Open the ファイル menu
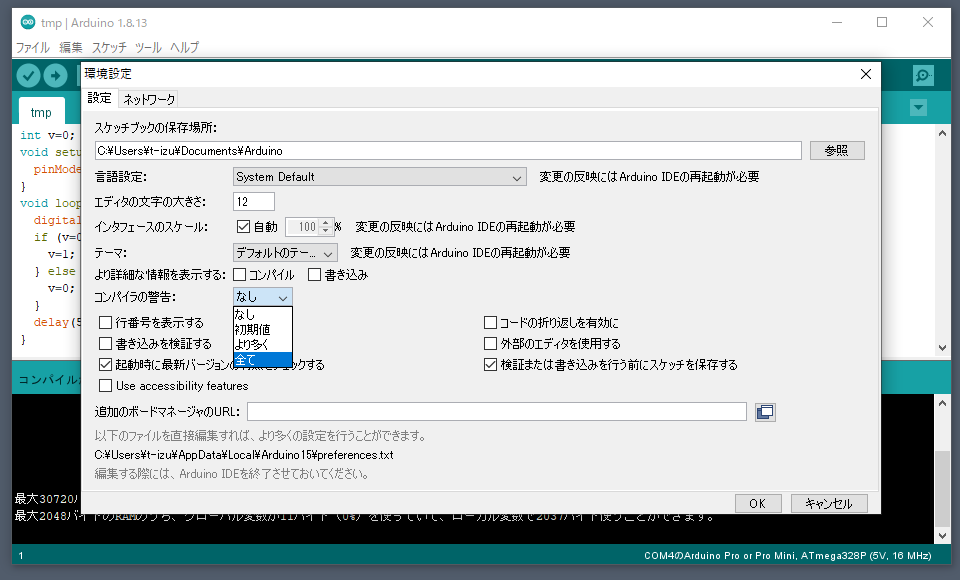 point(32,47)
